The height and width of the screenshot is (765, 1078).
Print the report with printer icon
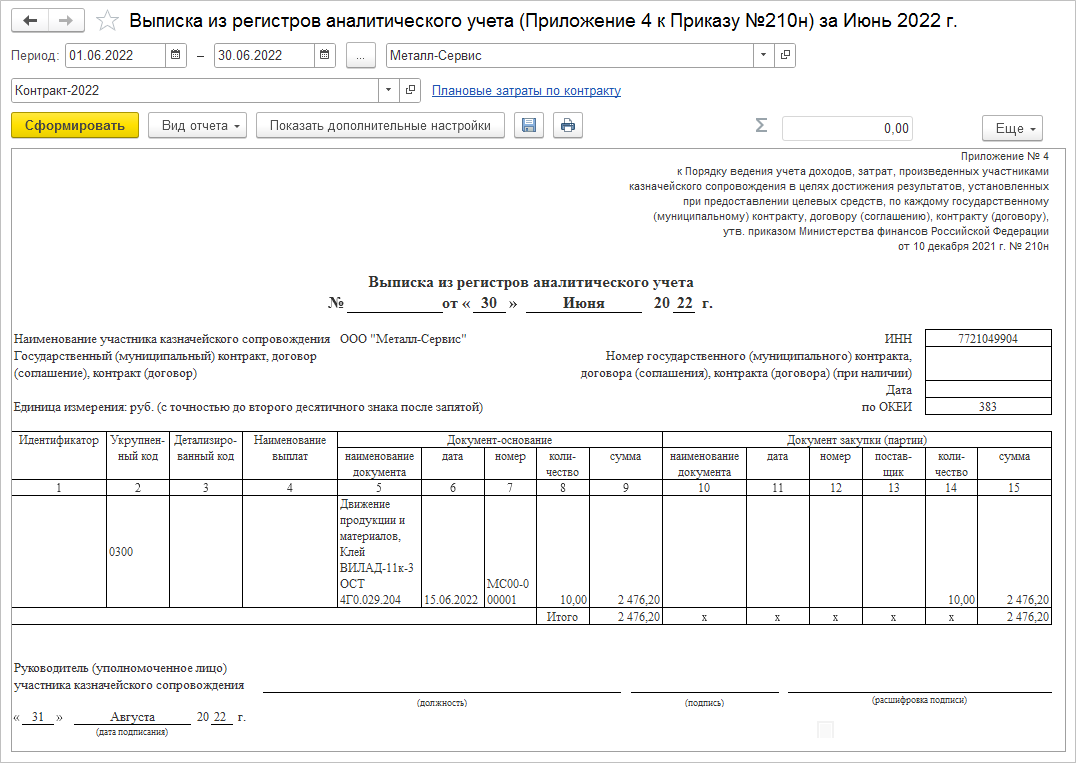click(x=567, y=125)
